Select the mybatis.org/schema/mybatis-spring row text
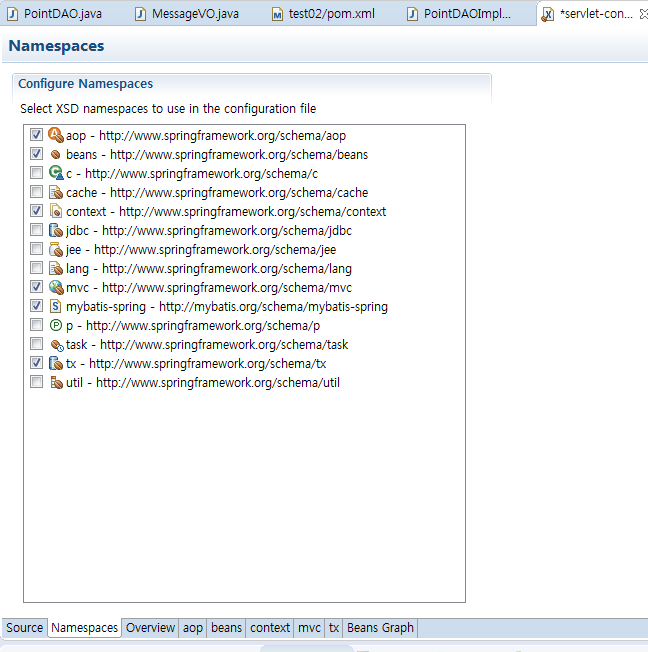 (x=227, y=307)
